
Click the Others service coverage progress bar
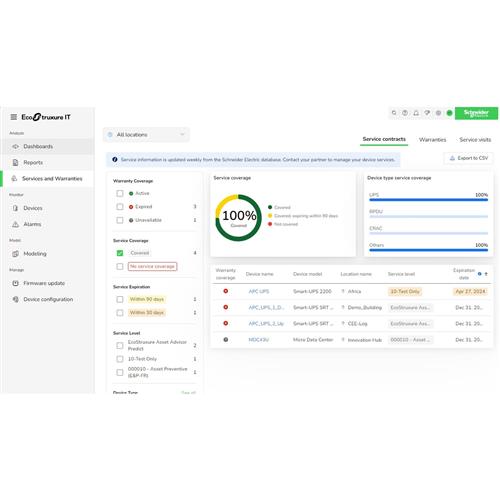pos(429,250)
